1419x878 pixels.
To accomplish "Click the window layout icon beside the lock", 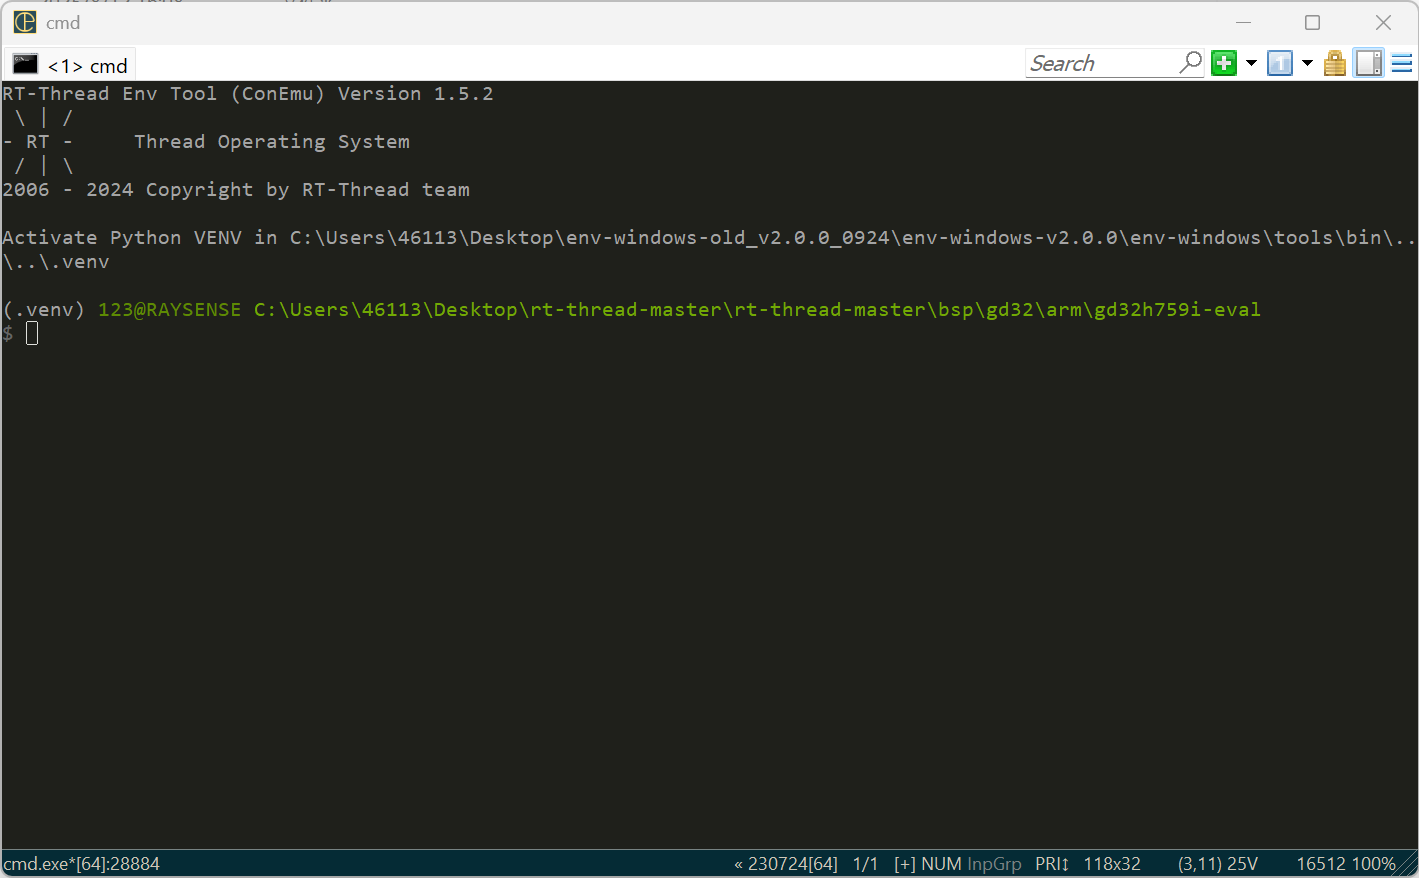I will pos(1368,62).
